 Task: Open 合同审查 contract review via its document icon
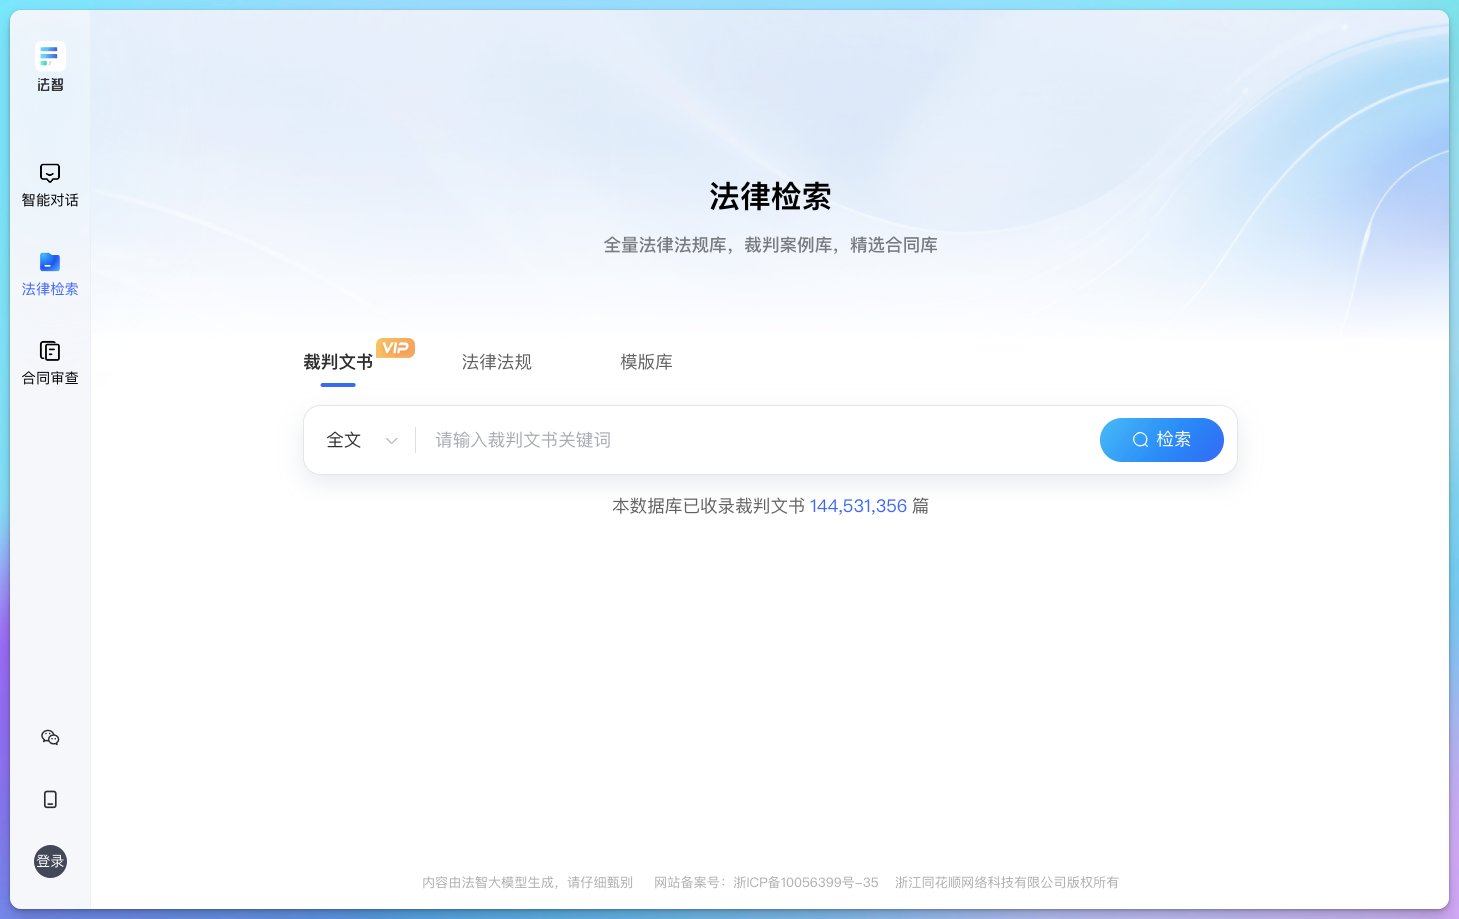click(x=49, y=351)
